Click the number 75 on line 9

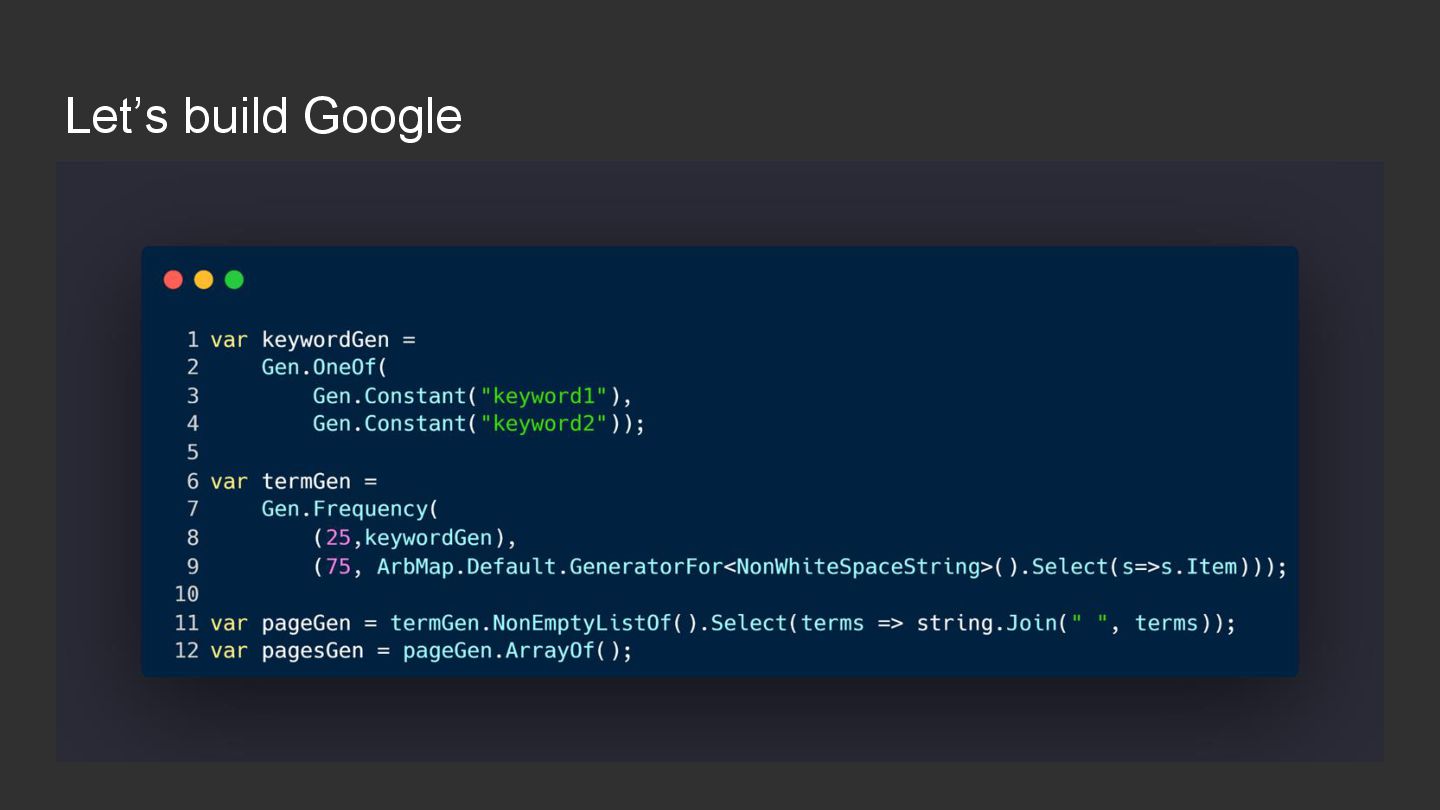point(338,566)
